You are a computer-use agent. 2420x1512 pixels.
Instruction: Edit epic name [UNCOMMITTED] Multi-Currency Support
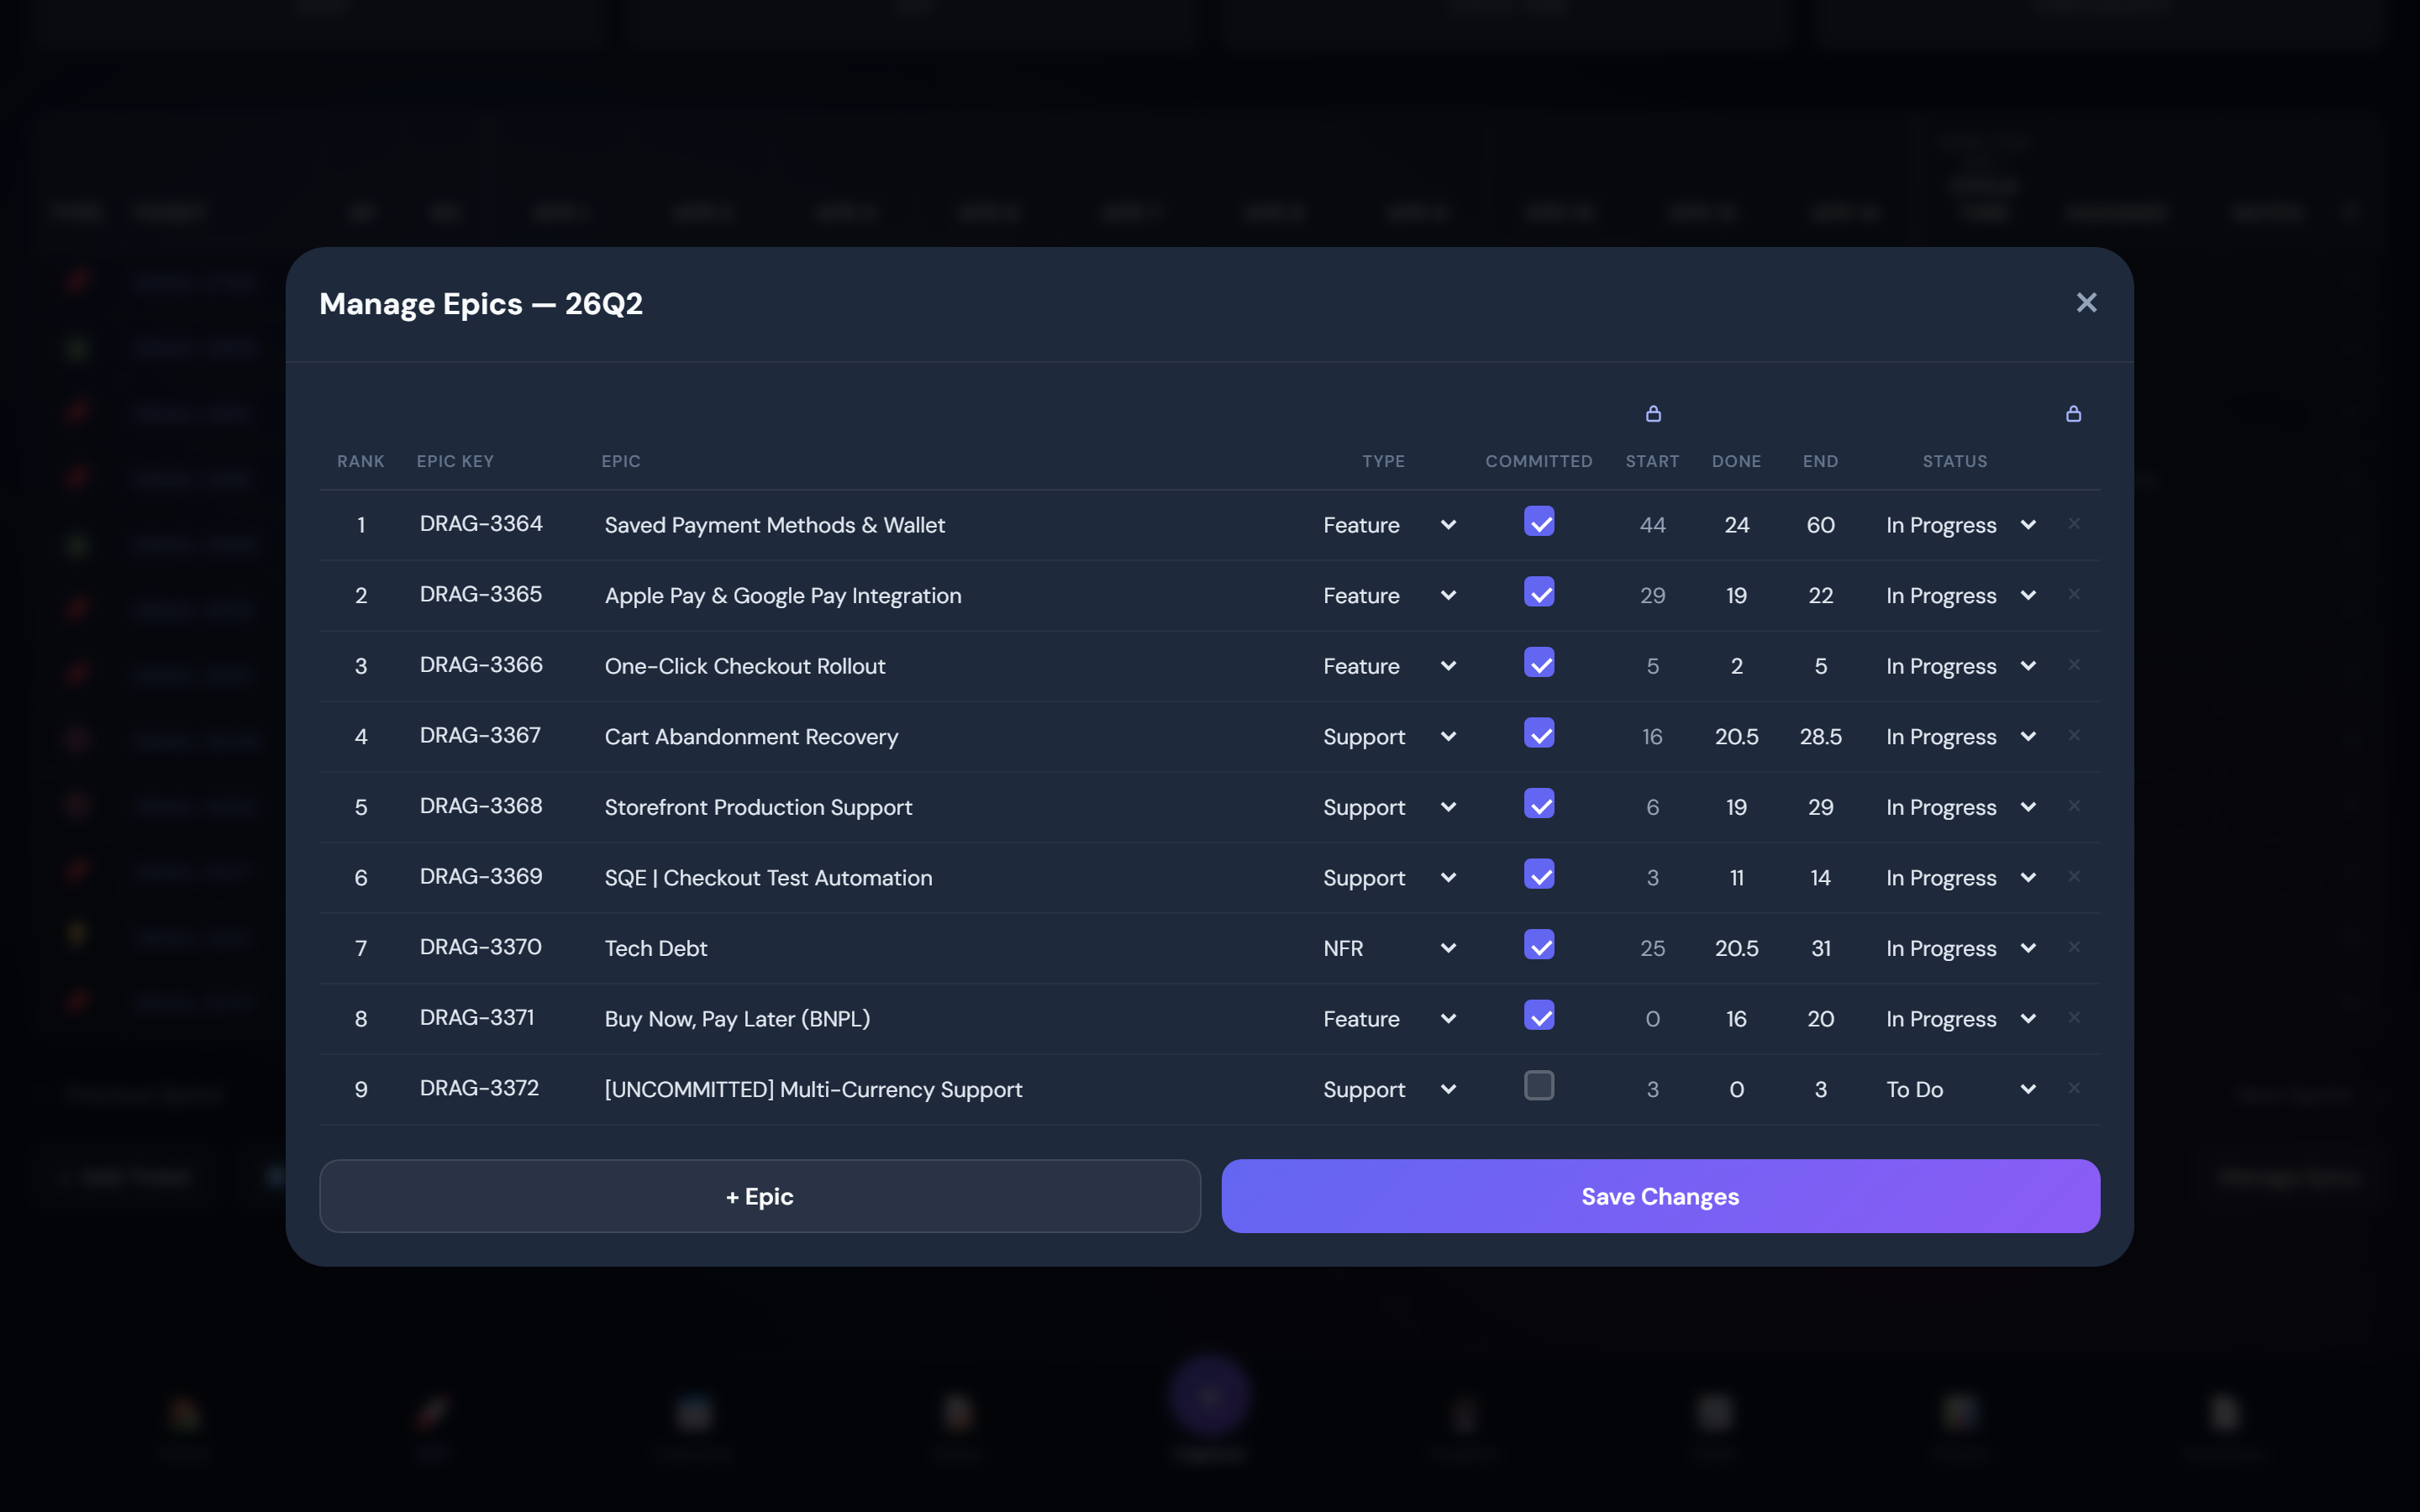(x=813, y=1089)
